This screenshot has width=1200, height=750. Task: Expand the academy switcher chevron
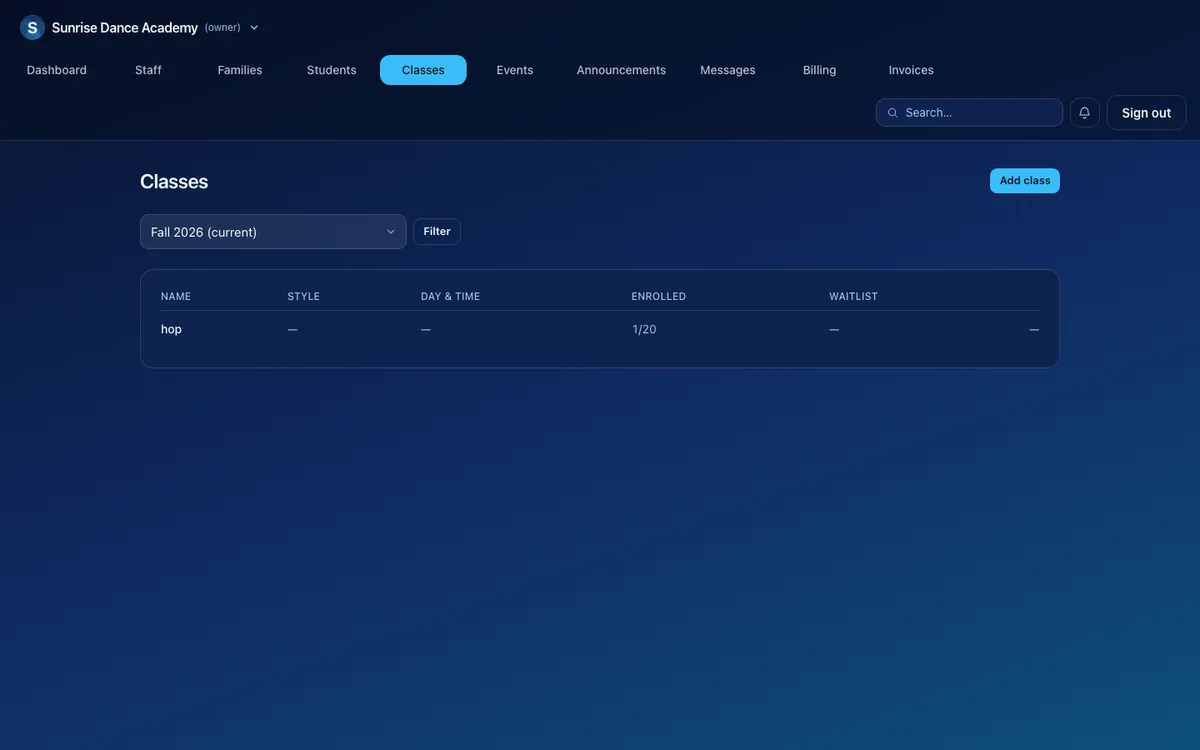coord(254,28)
